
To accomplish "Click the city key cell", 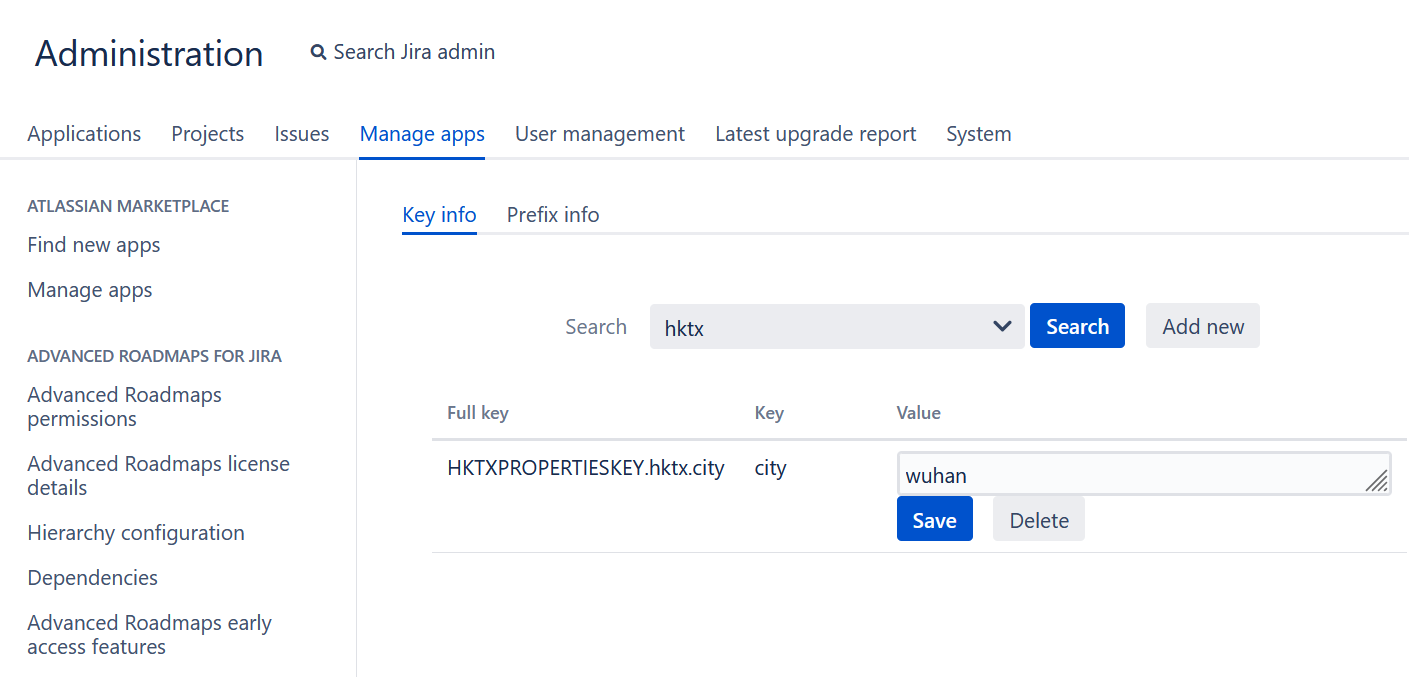I will [771, 468].
